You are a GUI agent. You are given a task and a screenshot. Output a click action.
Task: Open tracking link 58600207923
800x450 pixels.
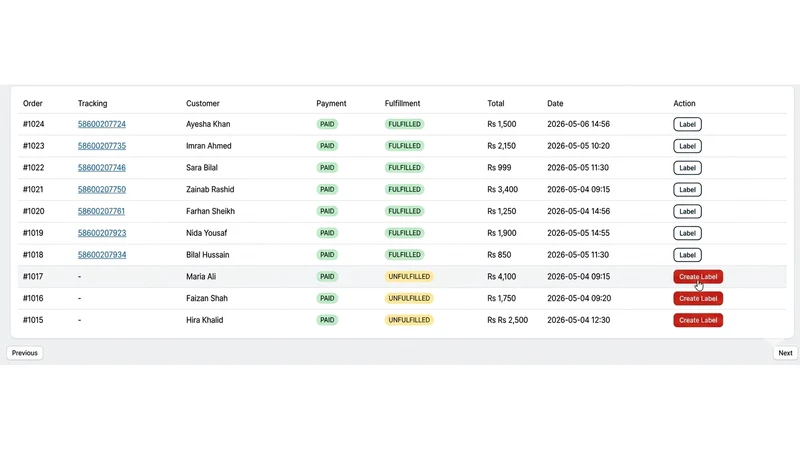[x=102, y=233]
